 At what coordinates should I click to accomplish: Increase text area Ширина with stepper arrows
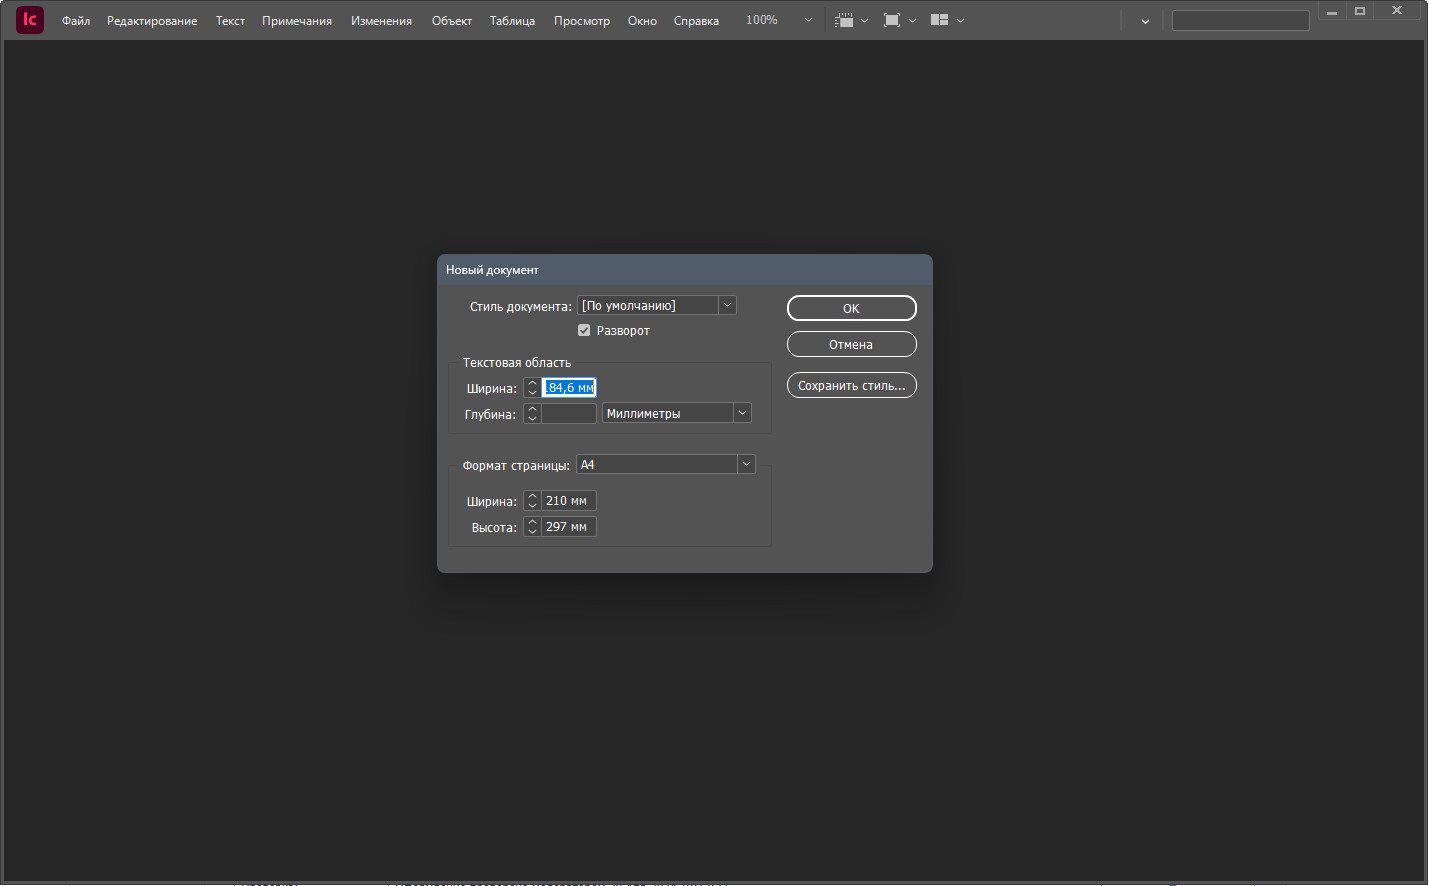coord(532,388)
